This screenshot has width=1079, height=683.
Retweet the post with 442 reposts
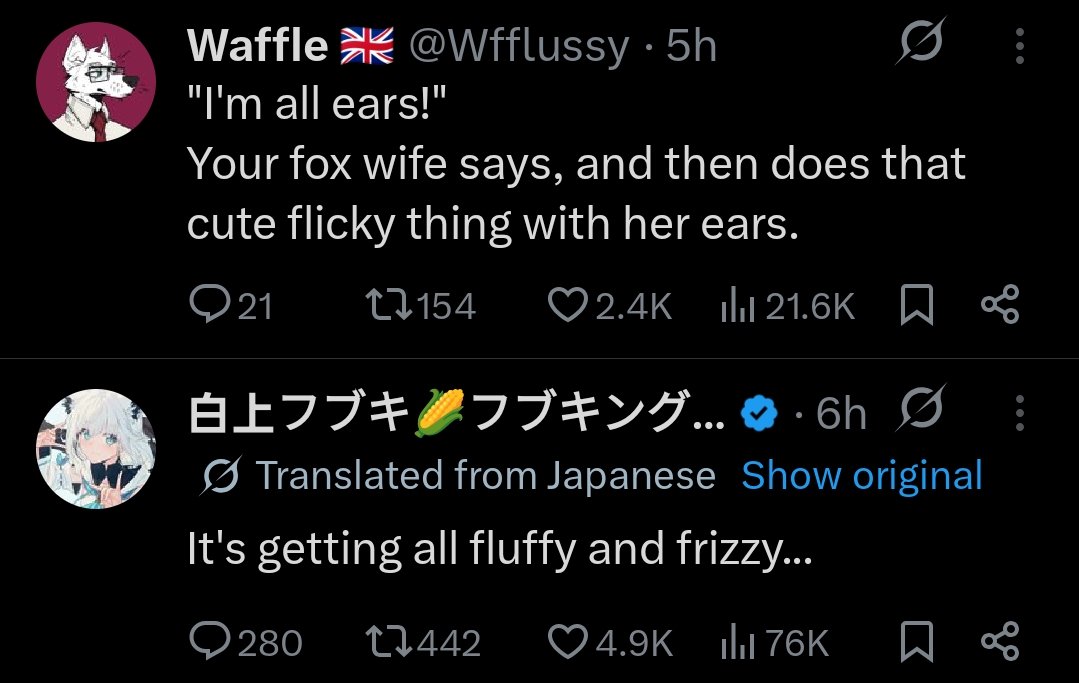click(x=388, y=642)
